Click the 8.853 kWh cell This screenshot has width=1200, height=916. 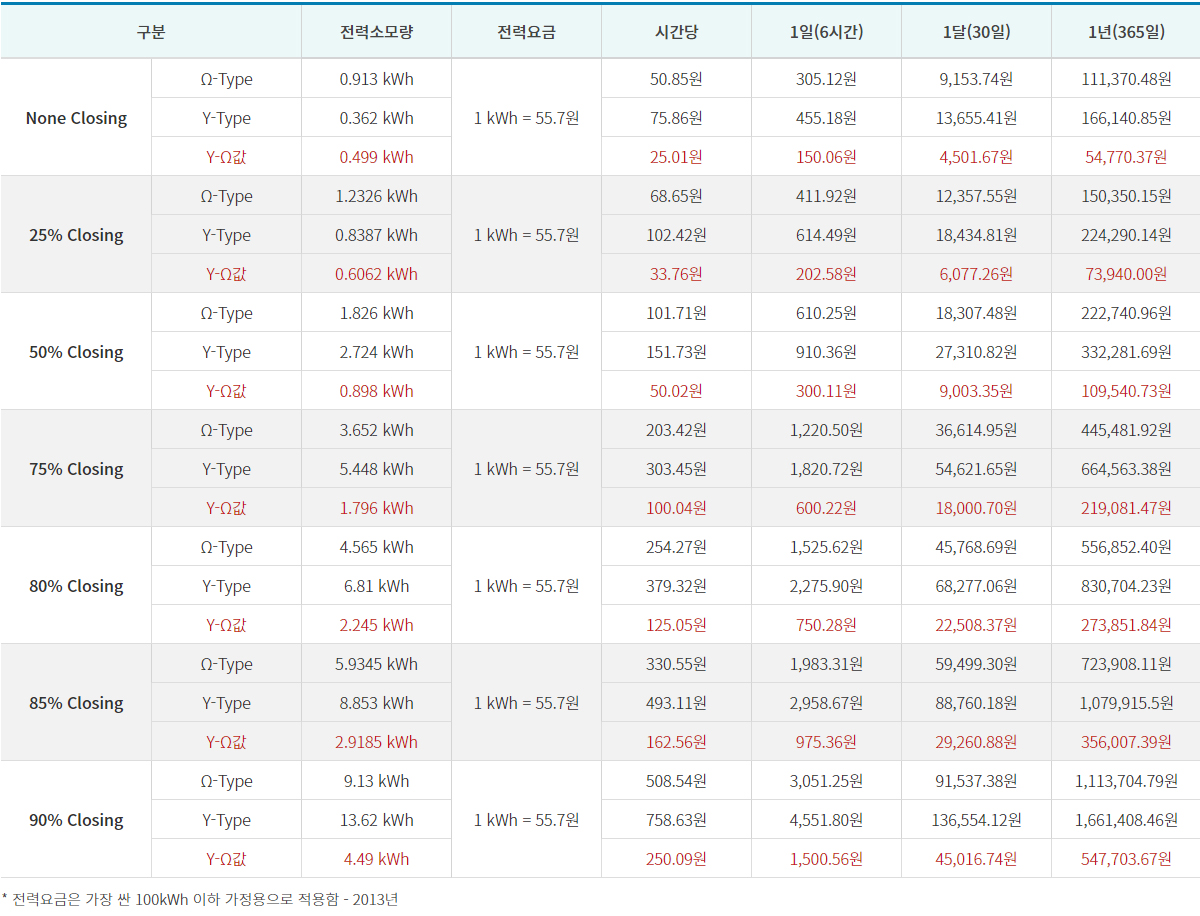(x=376, y=703)
